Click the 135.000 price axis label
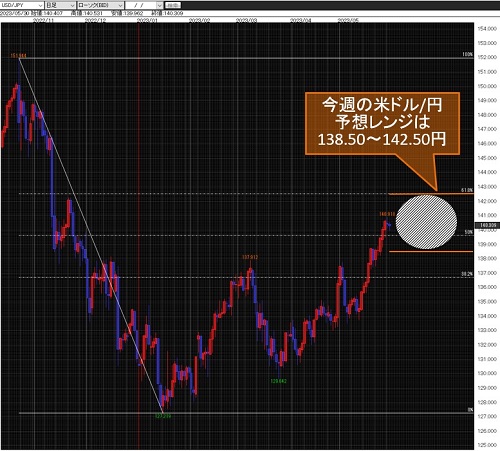 487,301
